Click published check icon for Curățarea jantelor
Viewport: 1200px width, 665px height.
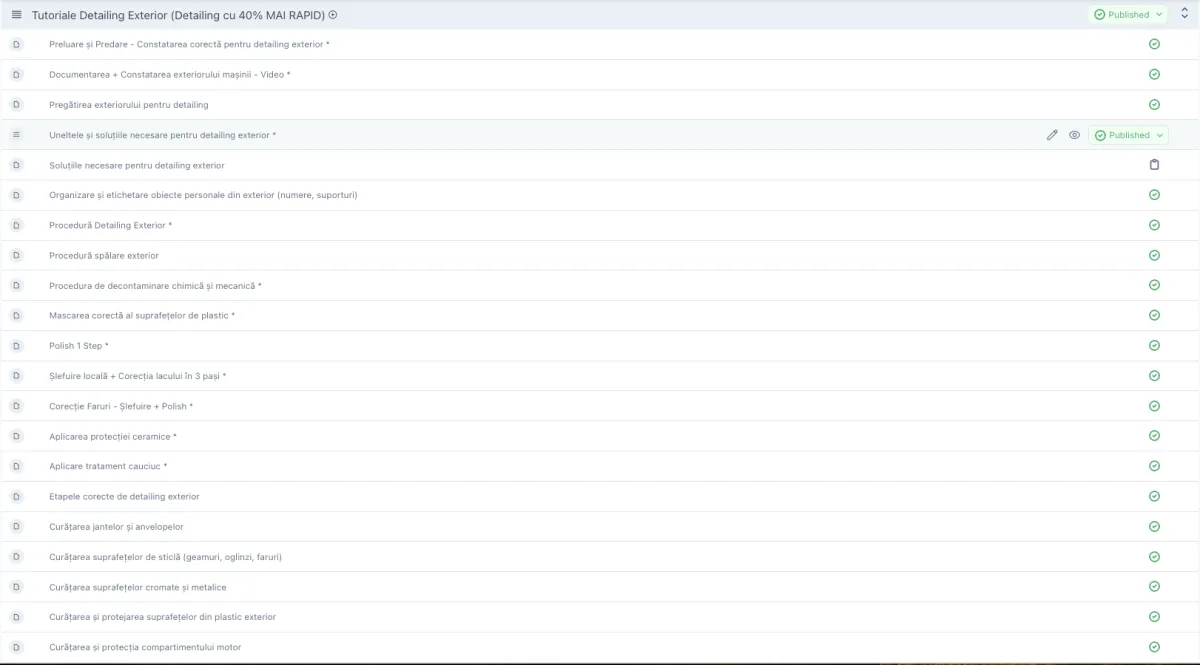pyautogui.click(x=1154, y=526)
